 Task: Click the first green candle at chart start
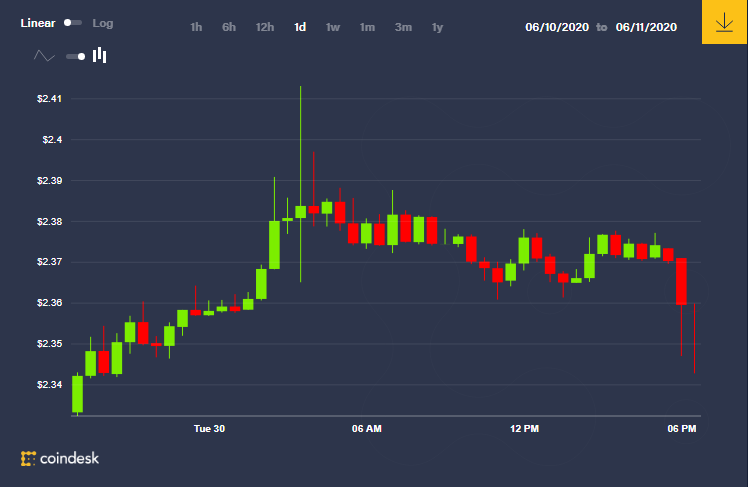(77, 394)
